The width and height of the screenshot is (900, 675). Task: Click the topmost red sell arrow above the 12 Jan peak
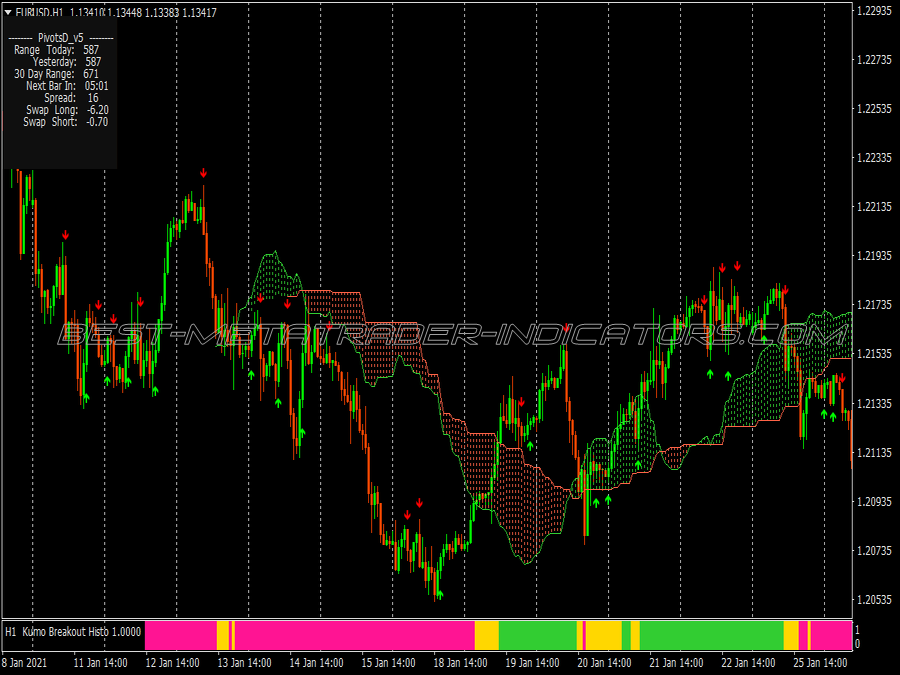coord(203,173)
